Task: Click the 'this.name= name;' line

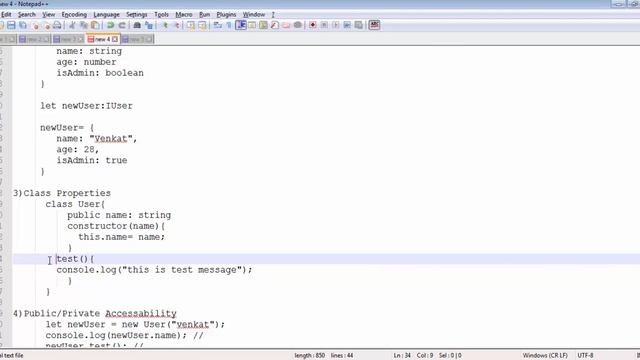Action: click(121, 237)
